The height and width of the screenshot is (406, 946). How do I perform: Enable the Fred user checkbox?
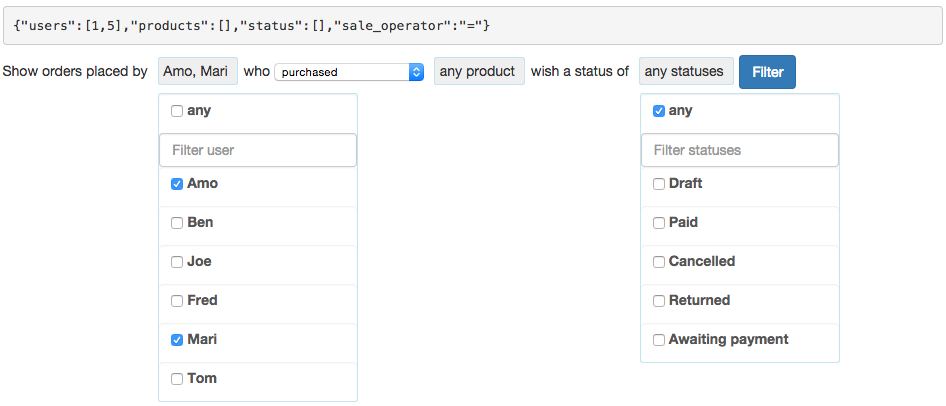177,301
